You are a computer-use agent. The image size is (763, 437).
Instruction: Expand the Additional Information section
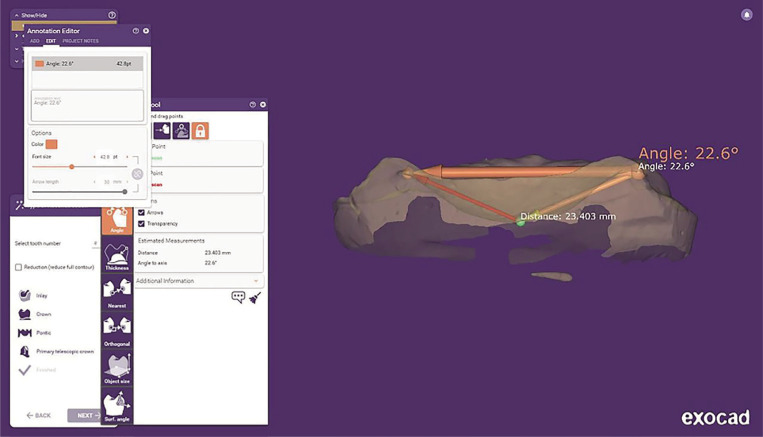point(200,280)
